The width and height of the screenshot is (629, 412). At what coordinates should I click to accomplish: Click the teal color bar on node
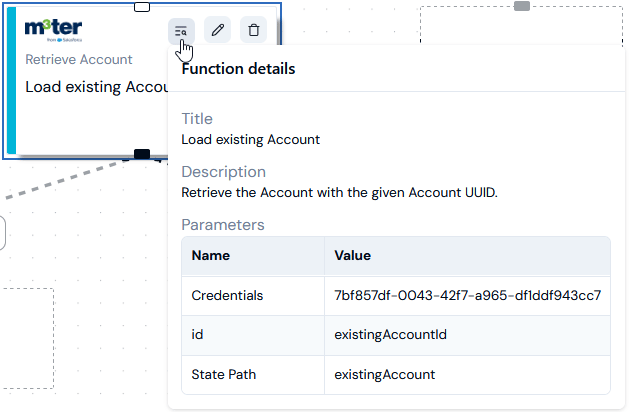click(x=12, y=80)
